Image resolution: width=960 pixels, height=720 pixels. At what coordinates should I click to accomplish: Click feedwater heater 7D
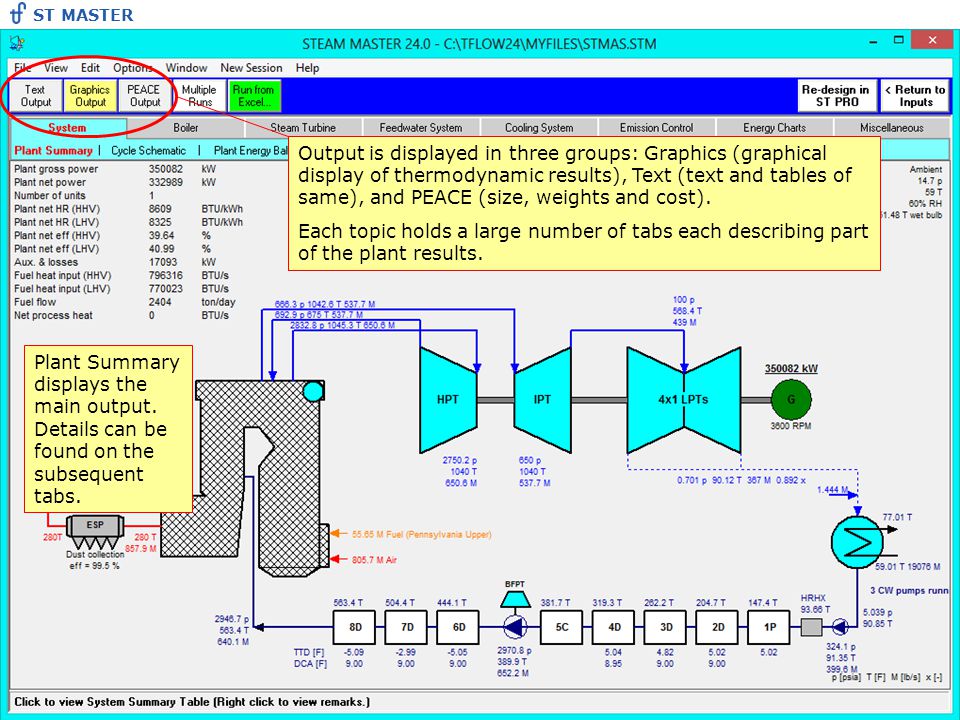click(407, 627)
